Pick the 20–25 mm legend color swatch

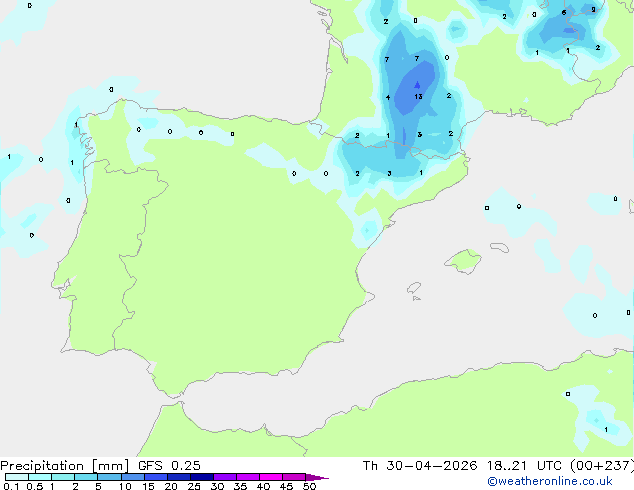(179, 477)
